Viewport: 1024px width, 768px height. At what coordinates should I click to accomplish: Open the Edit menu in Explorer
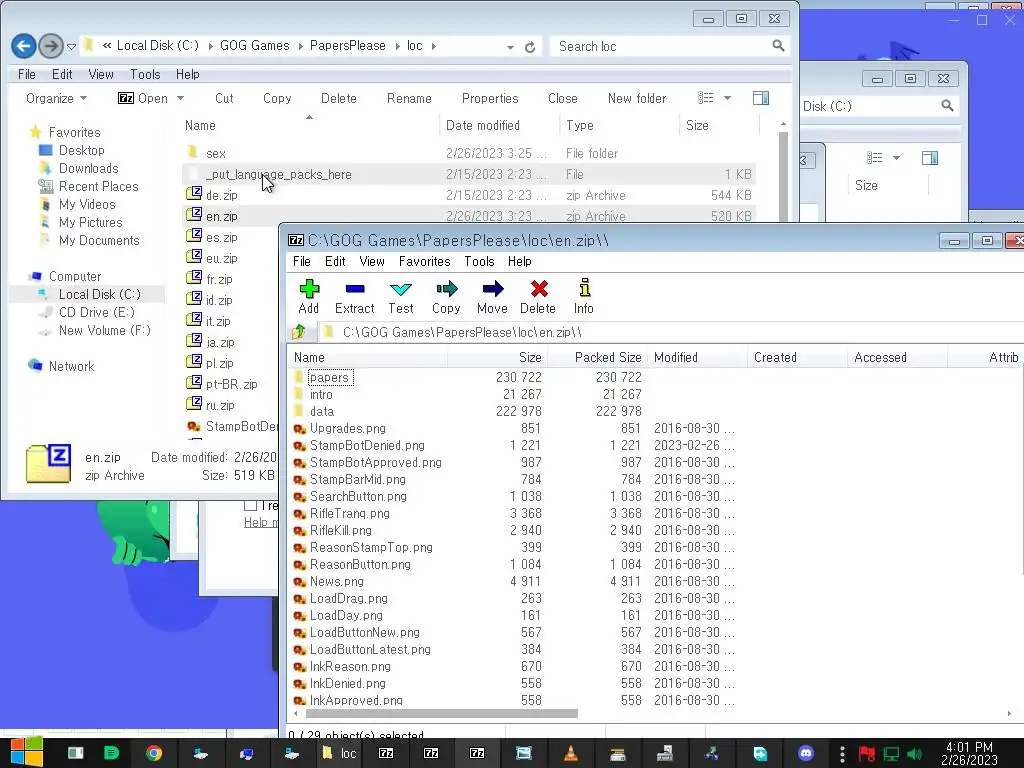click(62, 74)
